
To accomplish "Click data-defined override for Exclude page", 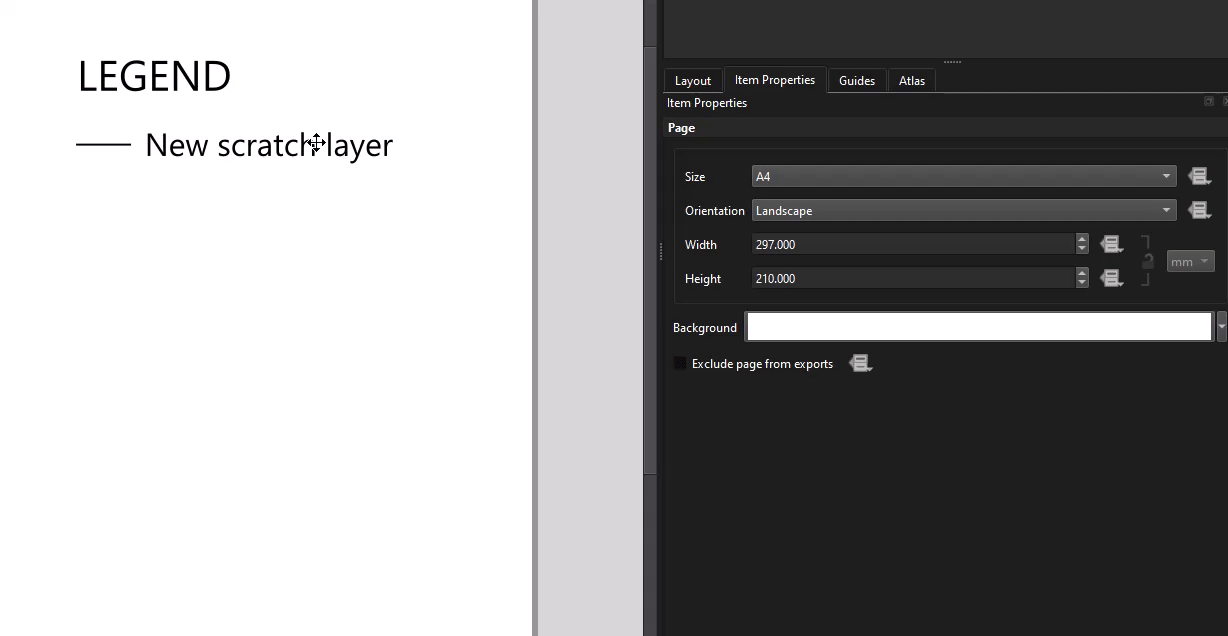I will 860,364.
